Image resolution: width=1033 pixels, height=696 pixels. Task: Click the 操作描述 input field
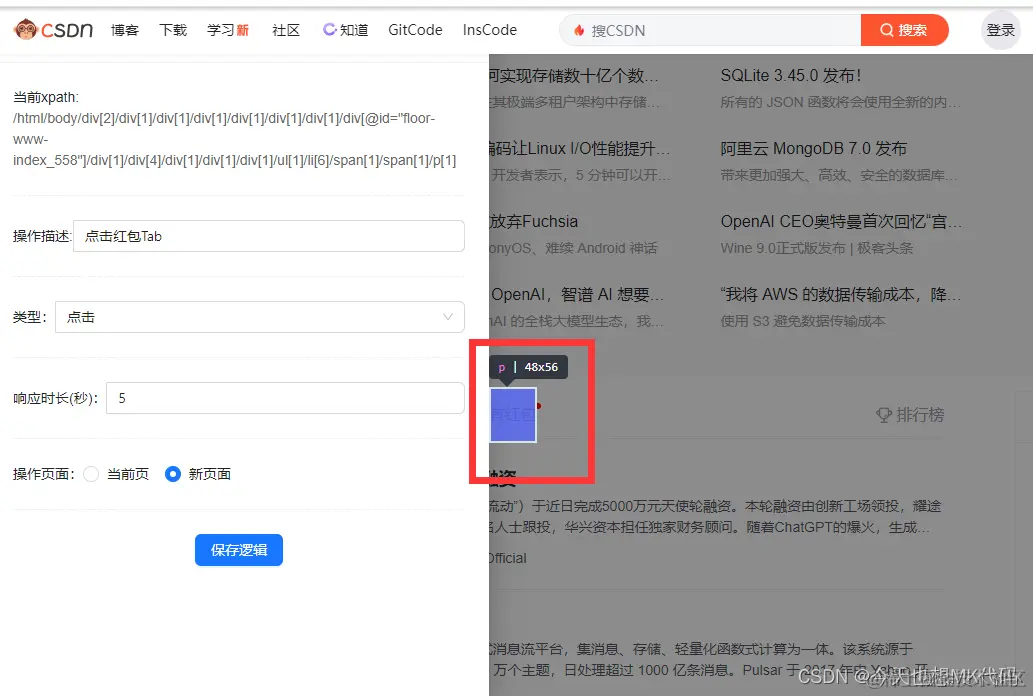270,236
